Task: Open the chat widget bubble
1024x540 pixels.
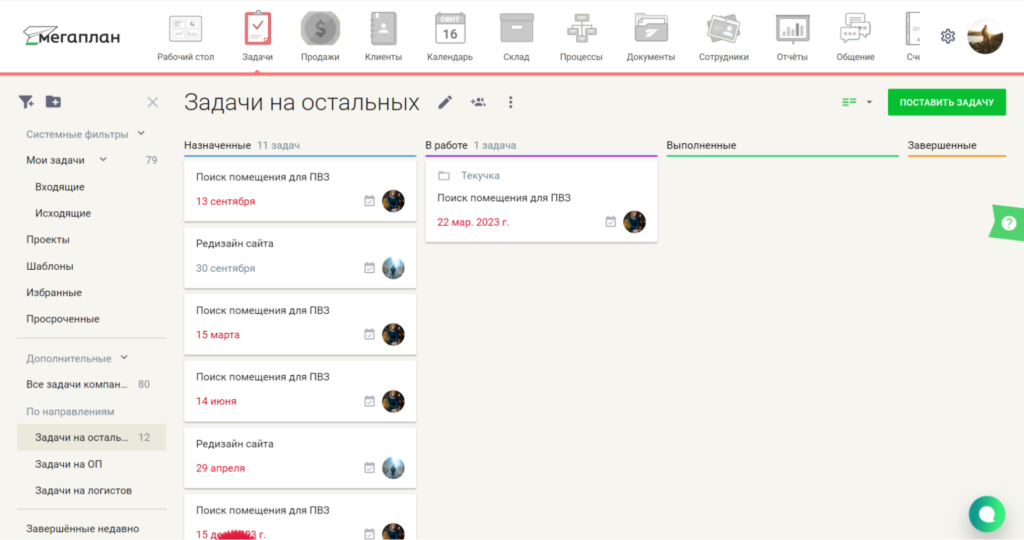Action: (987, 515)
